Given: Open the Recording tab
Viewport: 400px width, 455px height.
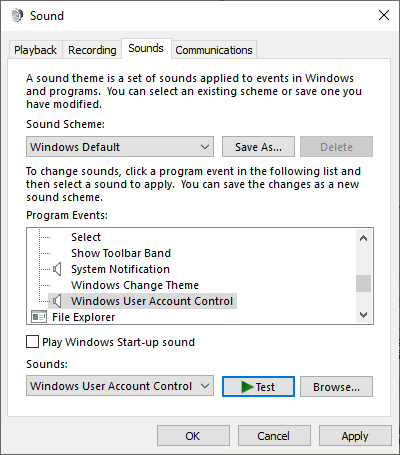Looking at the screenshot, I should click(92, 50).
